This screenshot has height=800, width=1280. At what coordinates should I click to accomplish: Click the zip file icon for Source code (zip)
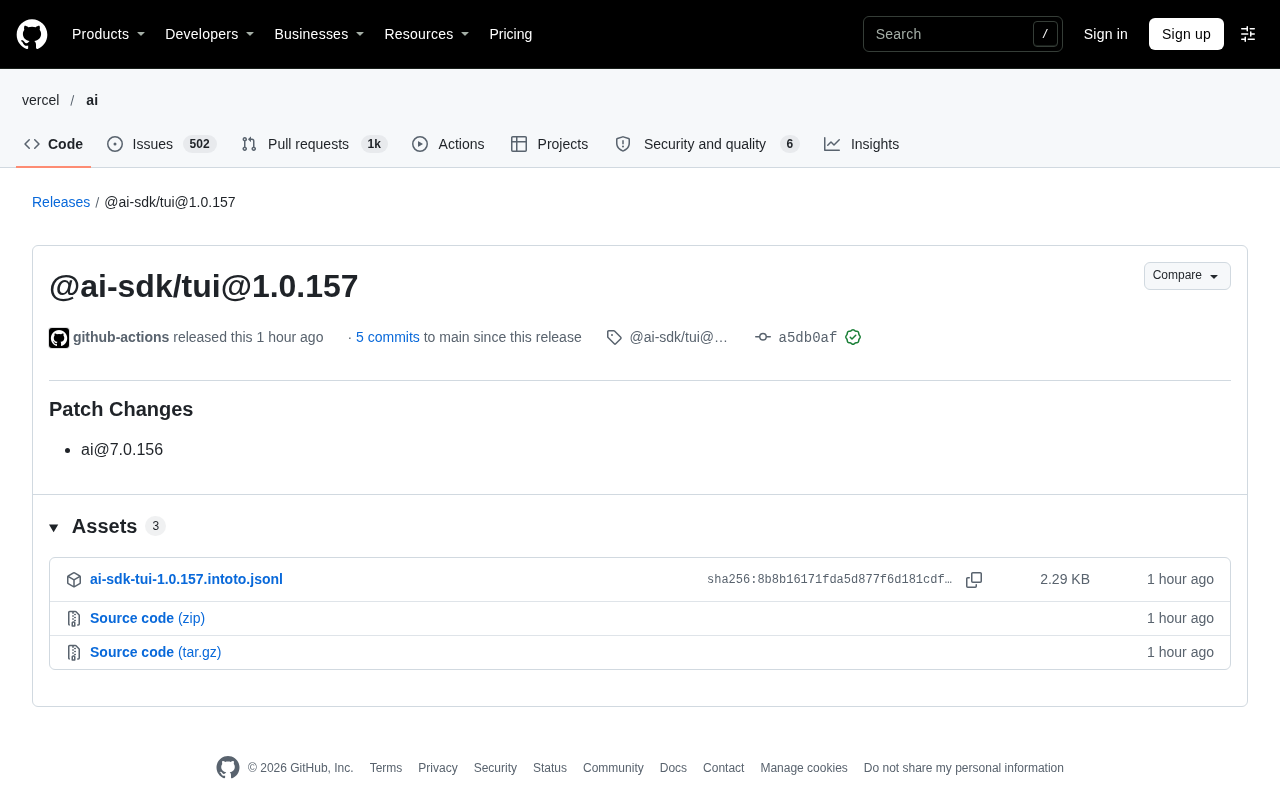(x=74, y=619)
